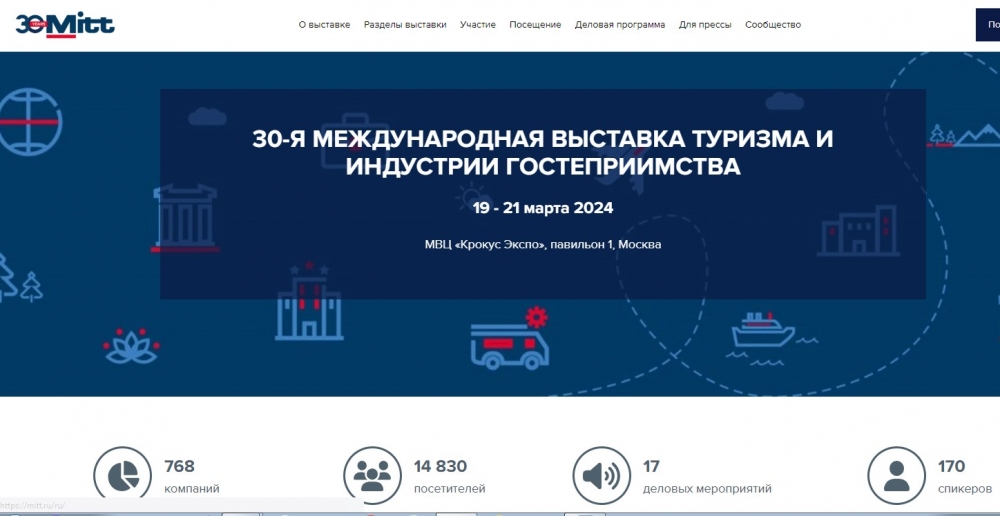This screenshot has height=516, width=1000.
Task: Click the lotus flower illustration
Action: [132, 346]
